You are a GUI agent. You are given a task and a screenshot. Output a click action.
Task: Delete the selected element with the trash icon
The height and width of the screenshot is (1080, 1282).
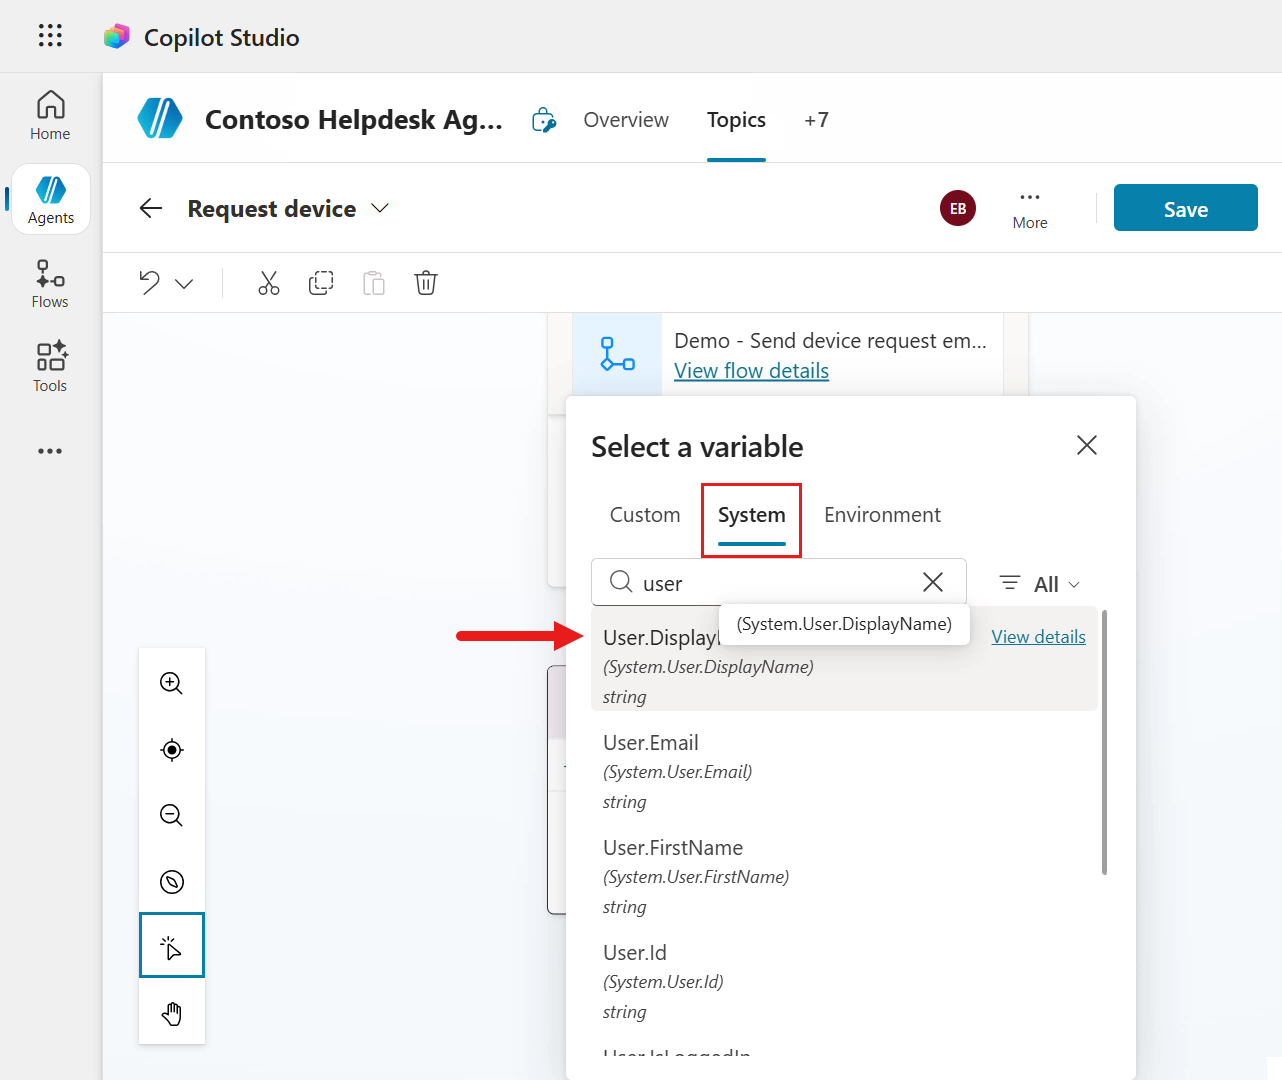coord(426,283)
